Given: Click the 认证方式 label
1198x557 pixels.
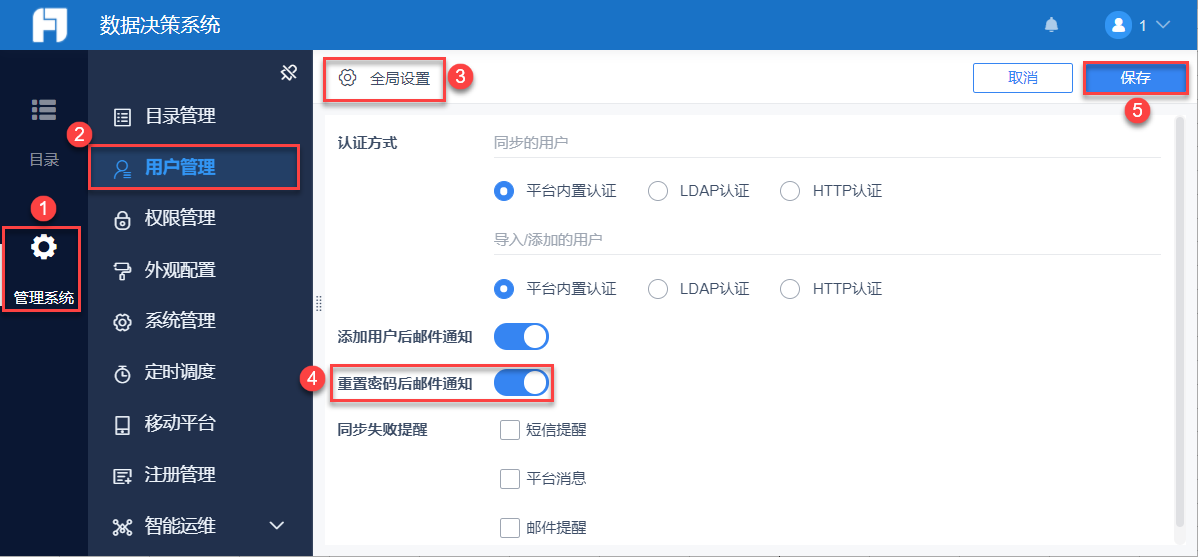Looking at the screenshot, I should tap(367, 143).
